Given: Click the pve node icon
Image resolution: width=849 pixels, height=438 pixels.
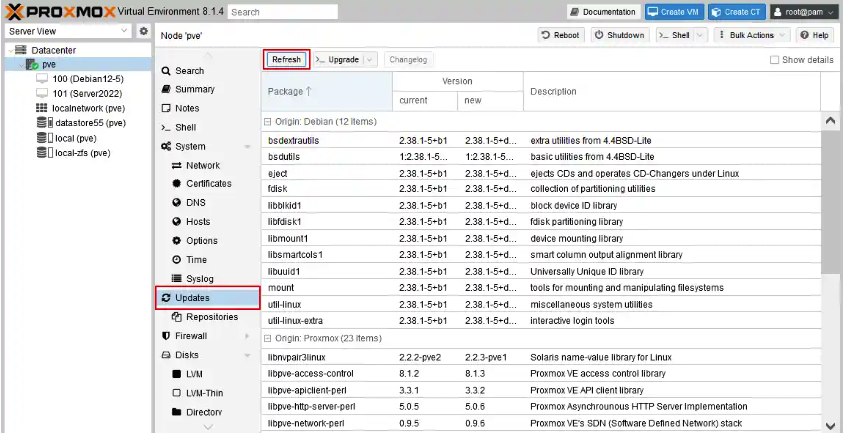Looking at the screenshot, I should (32, 64).
